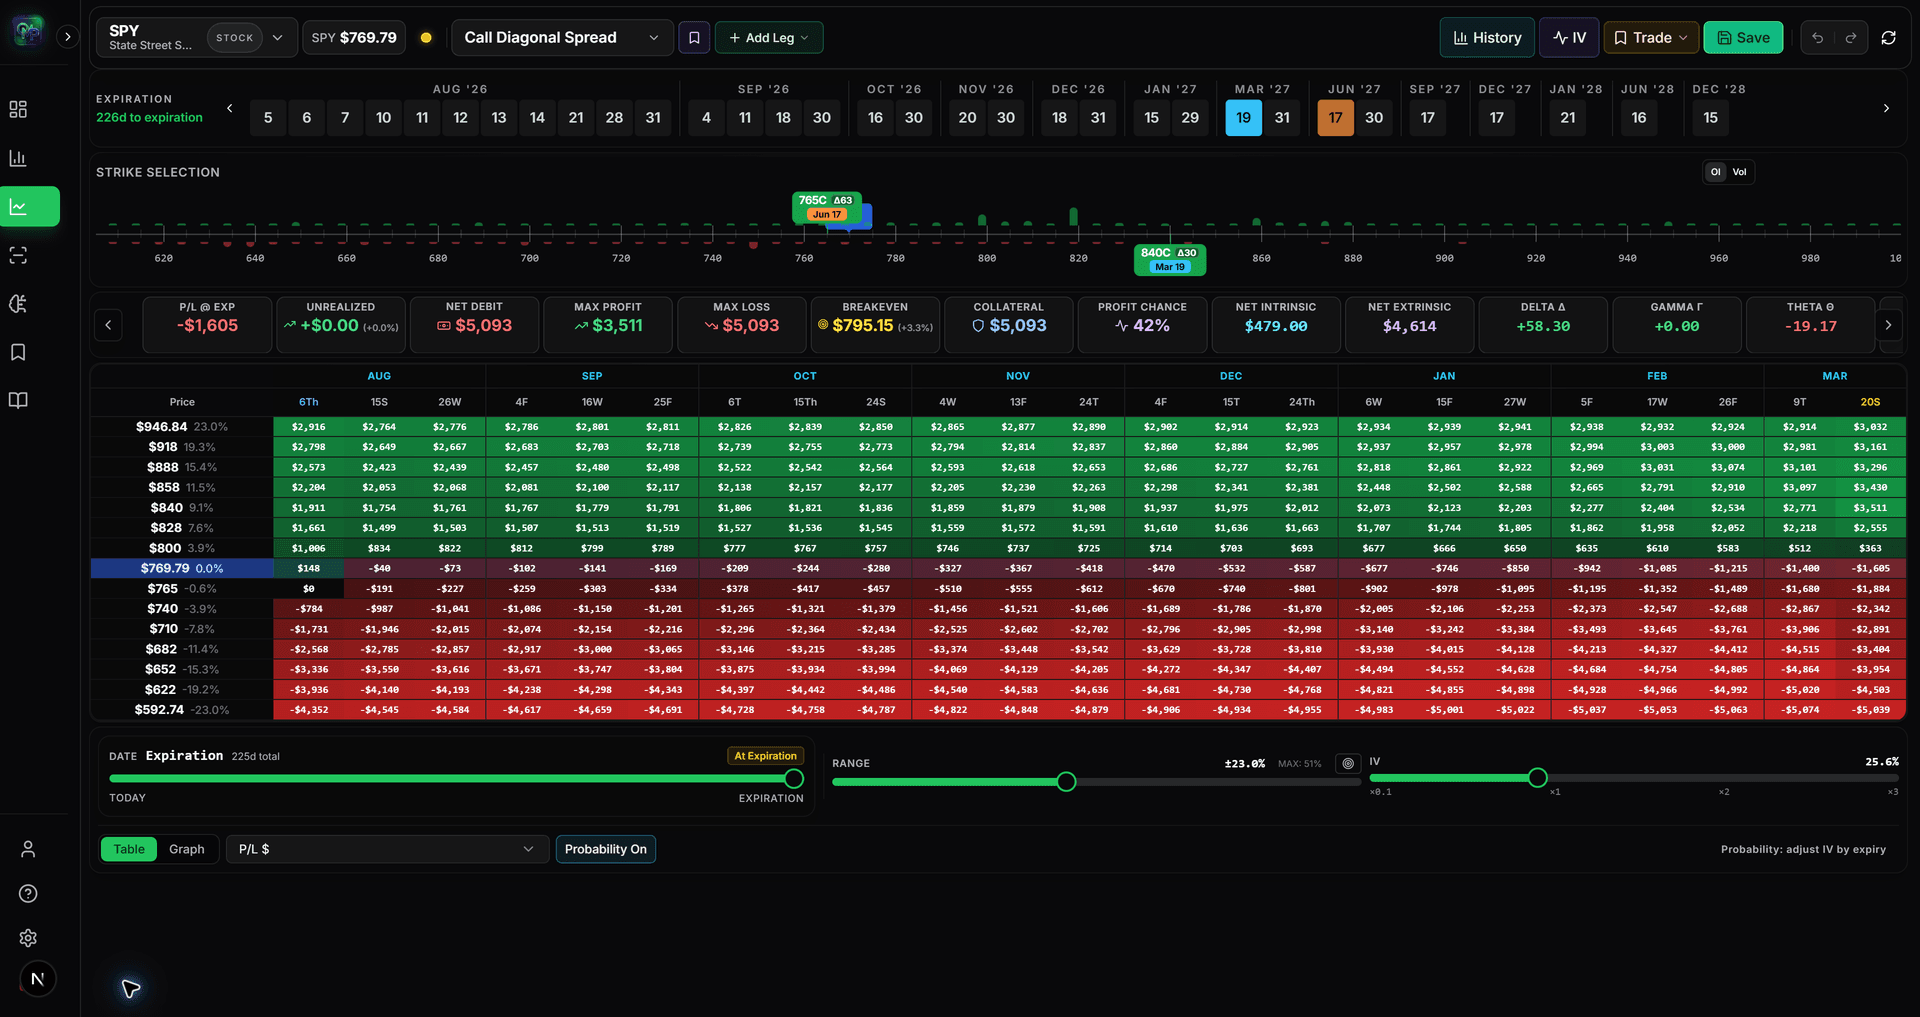The image size is (1920, 1017).
Task: Select Dec '26 18 expiration
Action: tap(1059, 118)
